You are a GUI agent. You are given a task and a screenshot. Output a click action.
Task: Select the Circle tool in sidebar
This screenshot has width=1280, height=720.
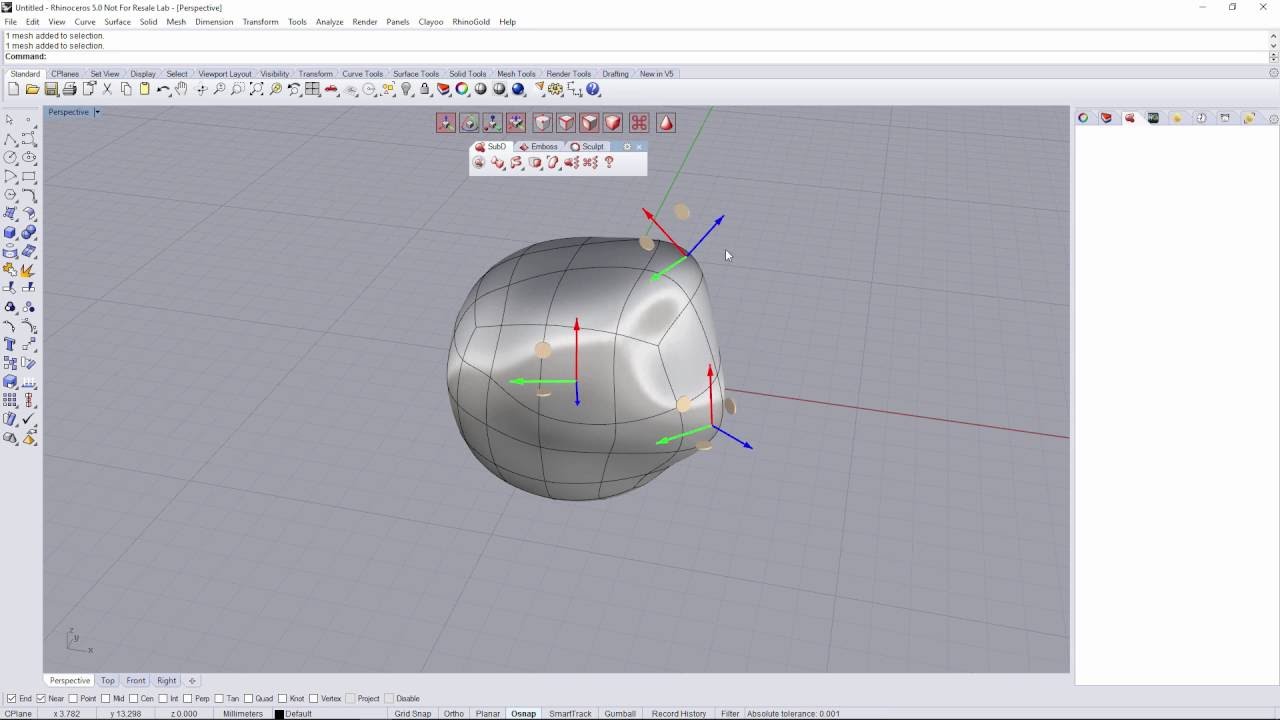click(10, 157)
